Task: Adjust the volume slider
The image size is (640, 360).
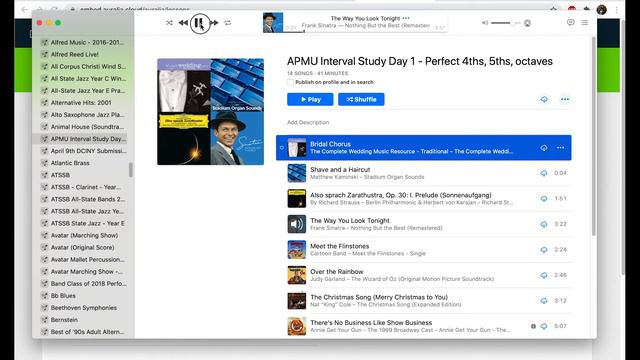Action: [x=505, y=23]
